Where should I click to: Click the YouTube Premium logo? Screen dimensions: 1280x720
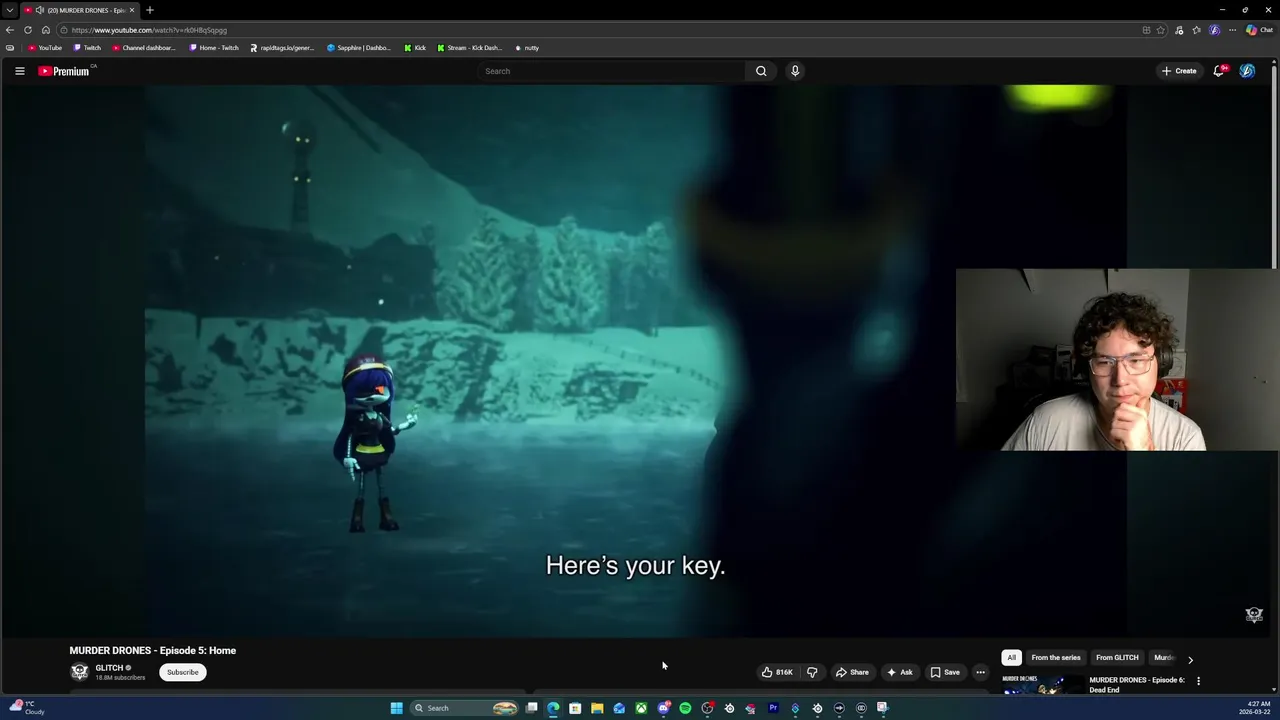coord(64,71)
